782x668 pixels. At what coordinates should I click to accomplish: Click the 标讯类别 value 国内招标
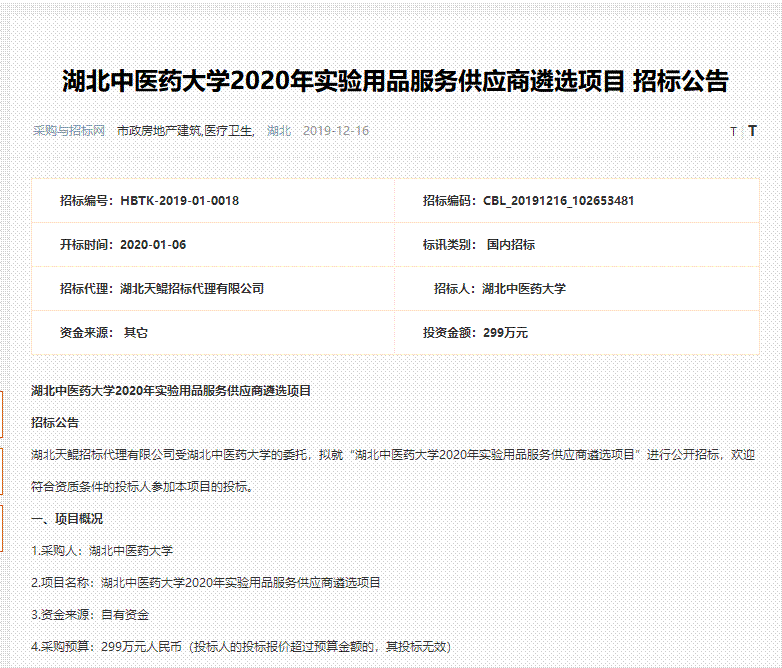coord(511,245)
